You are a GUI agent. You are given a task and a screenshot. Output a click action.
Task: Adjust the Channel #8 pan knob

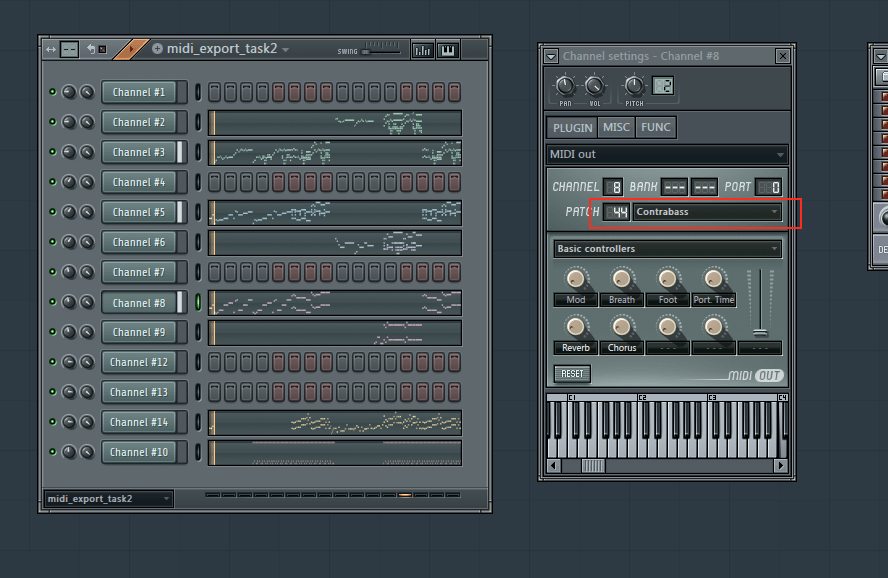pos(69,302)
